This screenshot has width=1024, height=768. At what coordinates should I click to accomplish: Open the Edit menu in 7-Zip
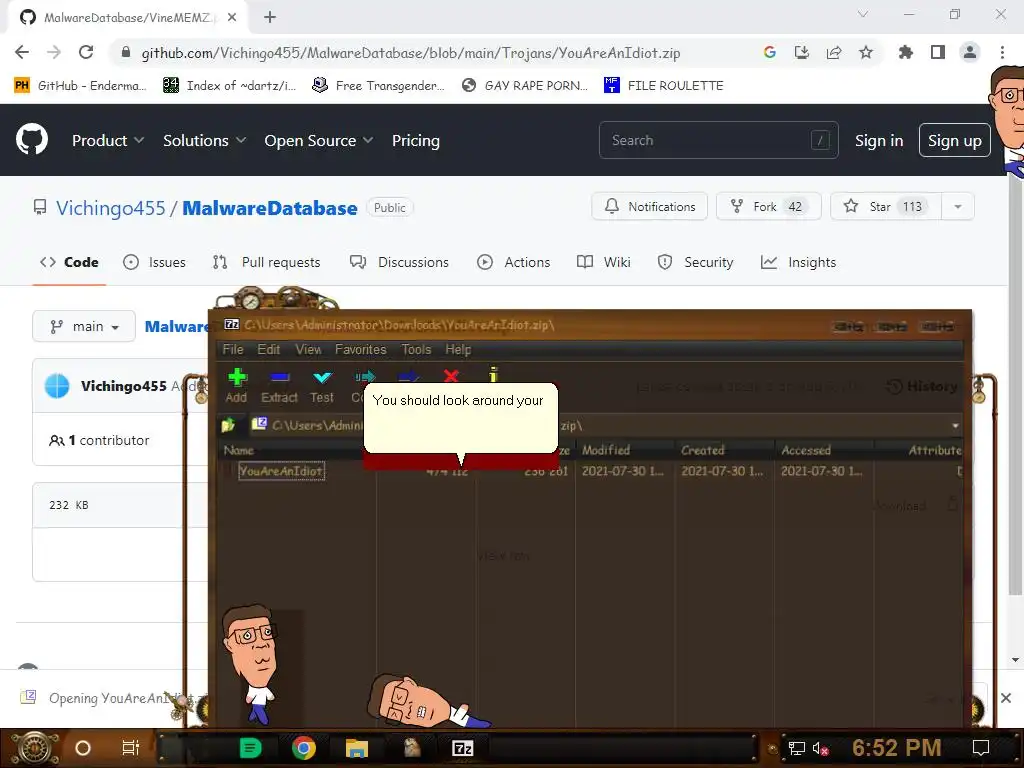(268, 349)
